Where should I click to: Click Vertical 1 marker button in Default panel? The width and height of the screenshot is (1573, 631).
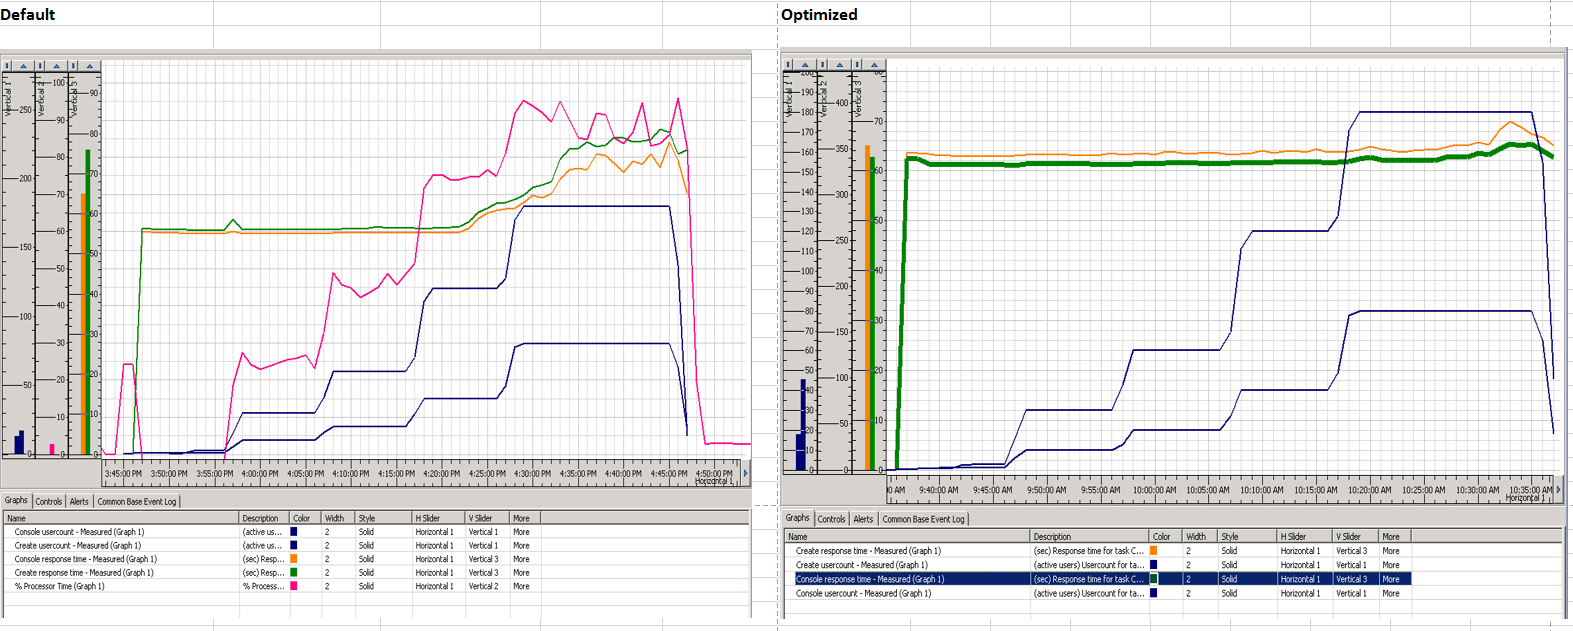(7, 66)
